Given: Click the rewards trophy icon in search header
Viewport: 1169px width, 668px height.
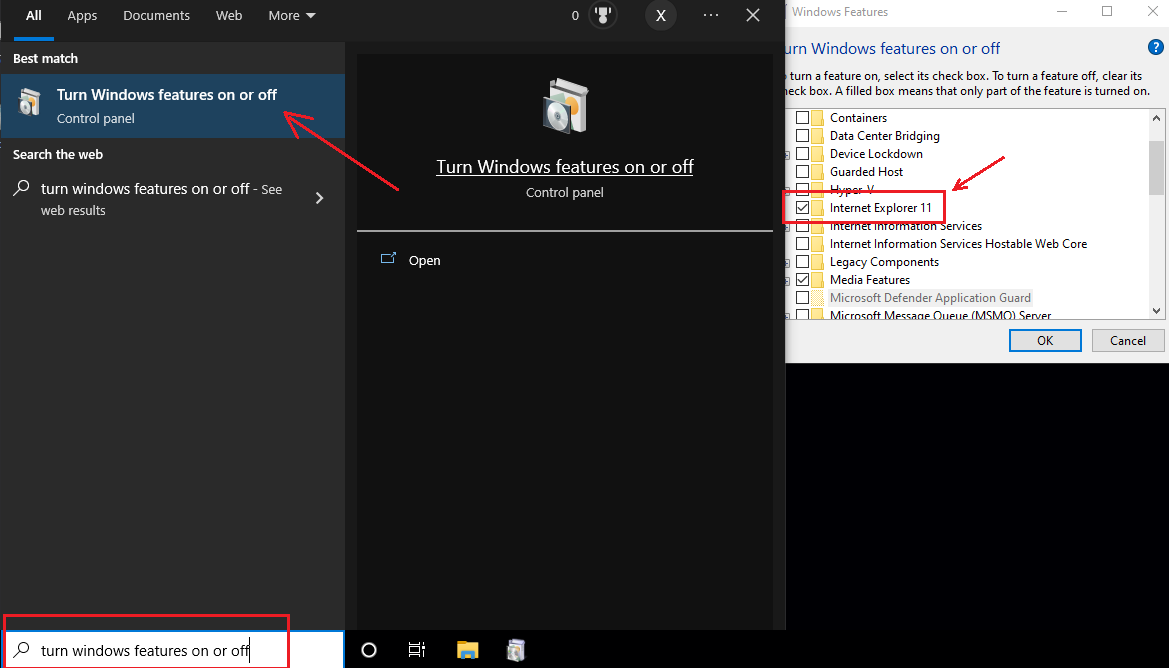Looking at the screenshot, I should pos(602,15).
